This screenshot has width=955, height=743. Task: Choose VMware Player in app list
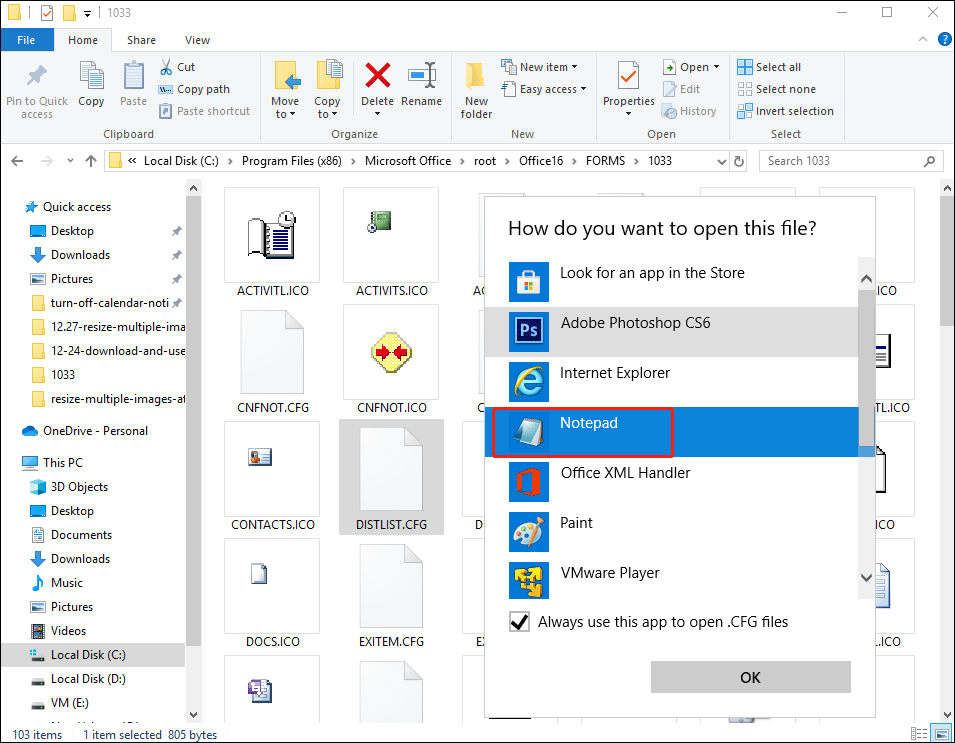tap(671, 582)
